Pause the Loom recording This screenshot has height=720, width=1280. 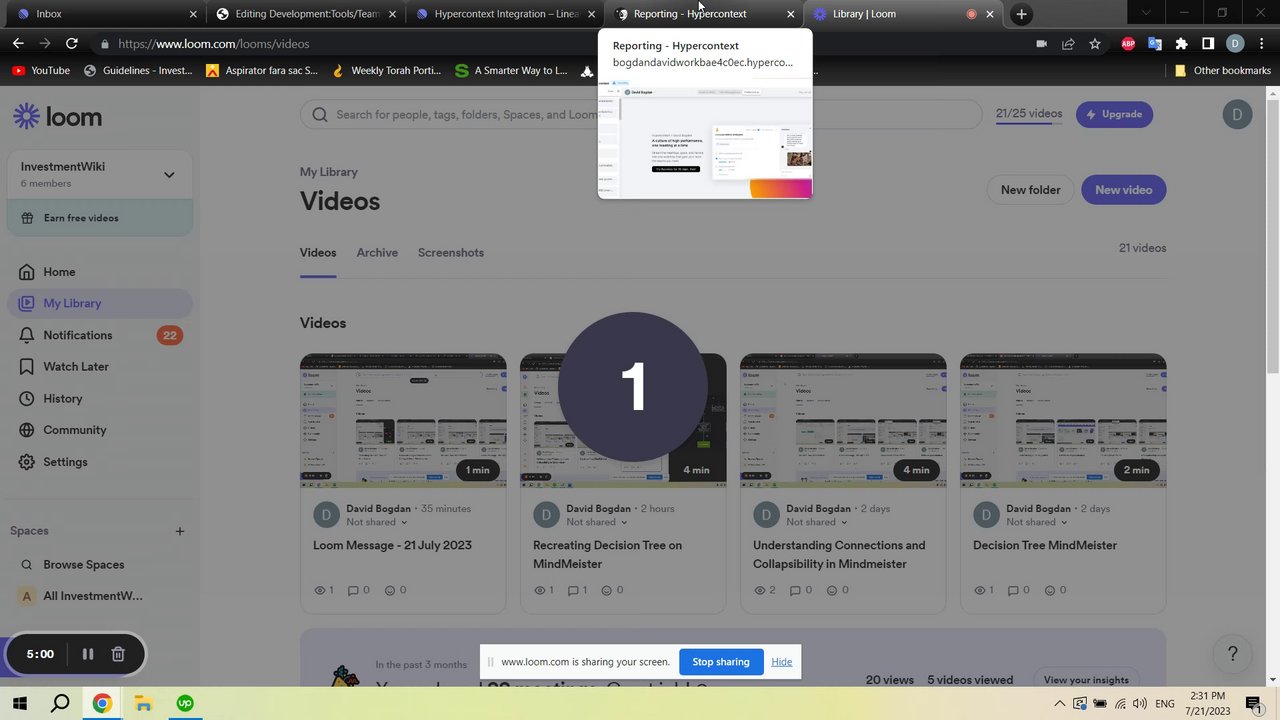(88, 654)
